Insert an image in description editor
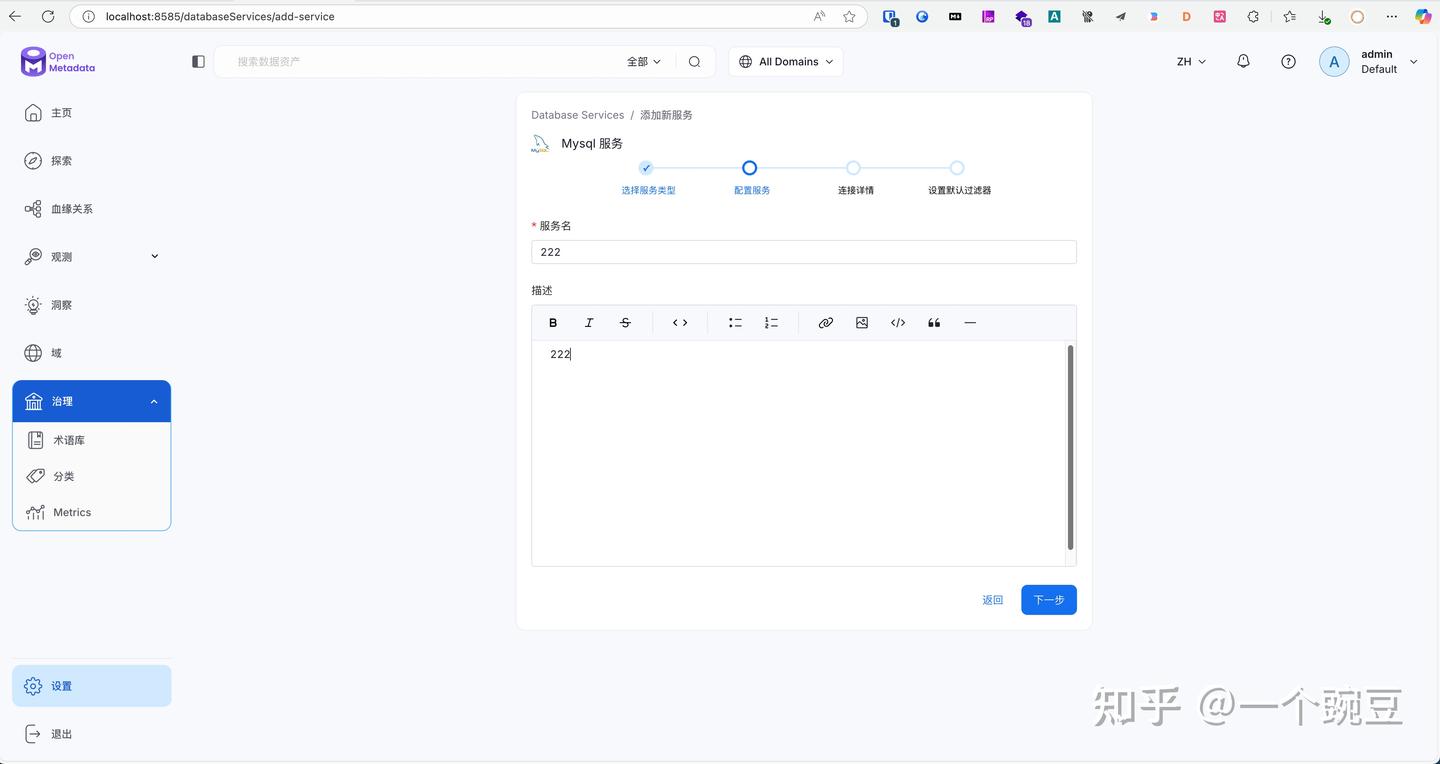Viewport: 1440px width, 764px height. pyautogui.click(x=862, y=323)
